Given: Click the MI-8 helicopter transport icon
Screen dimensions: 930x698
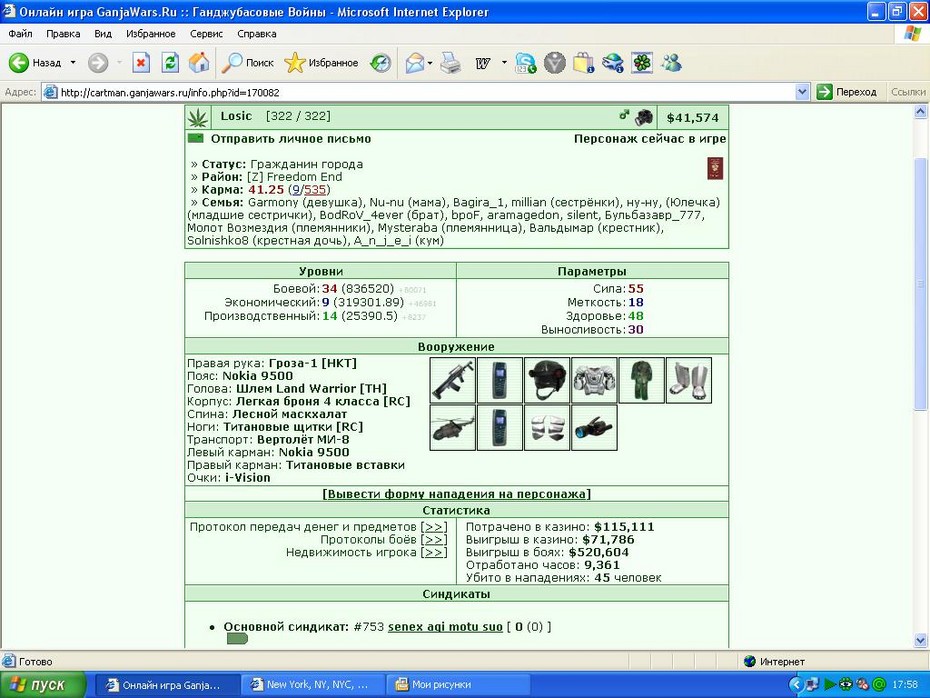Looking at the screenshot, I should pos(453,428).
